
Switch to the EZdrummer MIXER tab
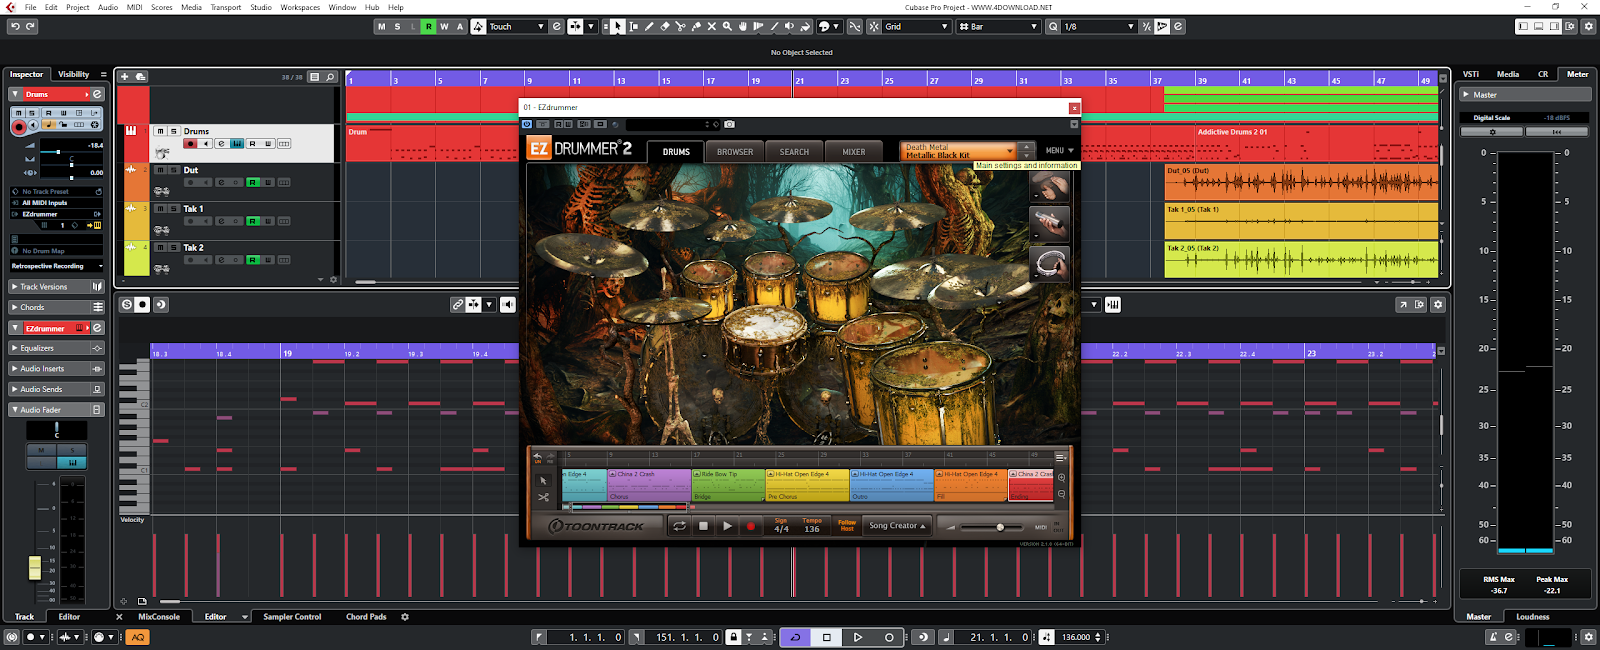pyautogui.click(x=853, y=152)
